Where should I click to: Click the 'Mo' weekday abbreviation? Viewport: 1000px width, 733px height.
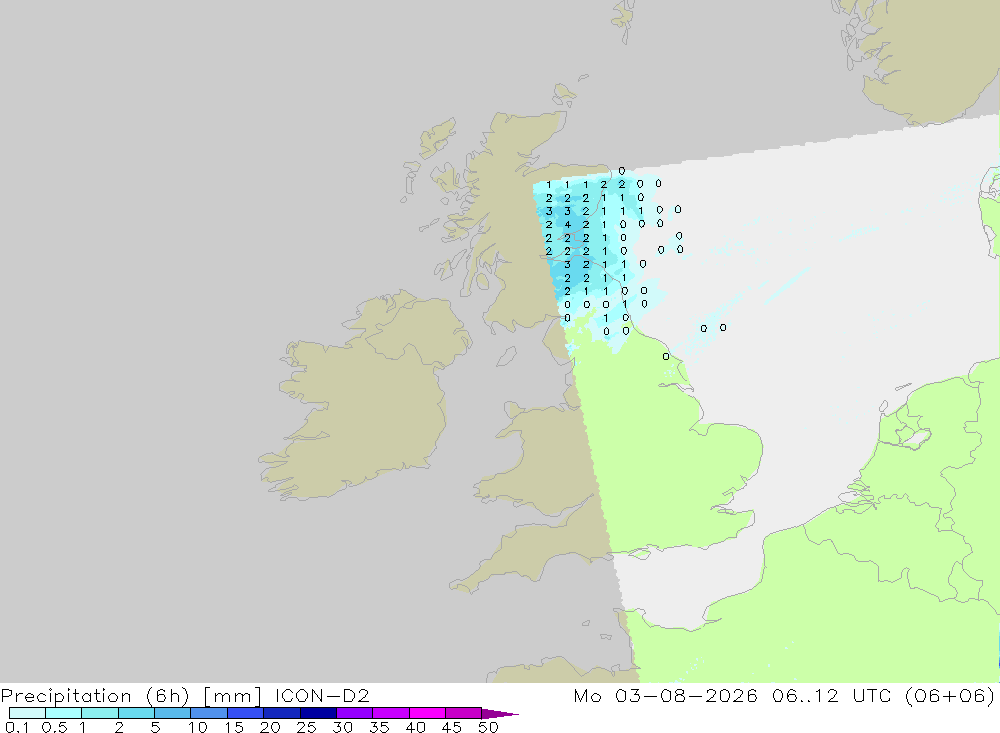(587, 696)
